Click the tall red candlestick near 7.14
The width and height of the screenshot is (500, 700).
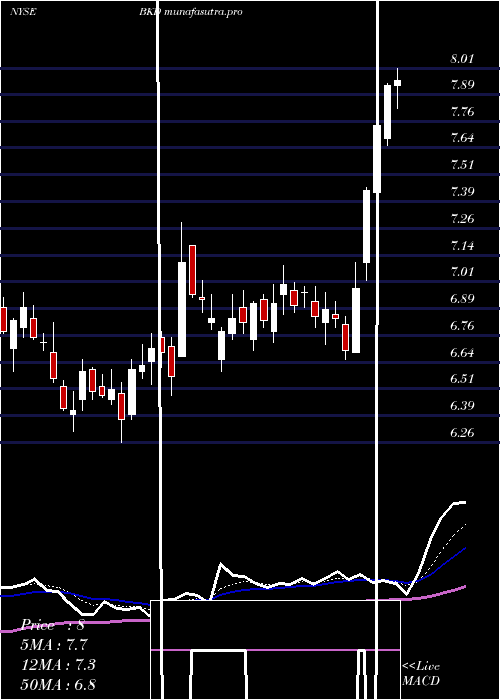coord(192,271)
